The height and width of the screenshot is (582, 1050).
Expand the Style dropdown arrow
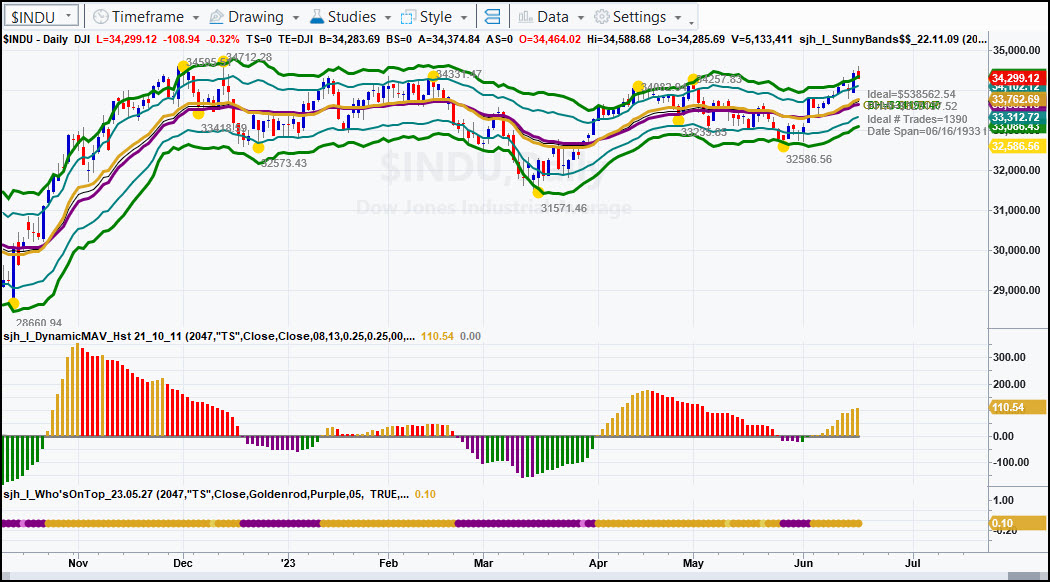point(463,18)
